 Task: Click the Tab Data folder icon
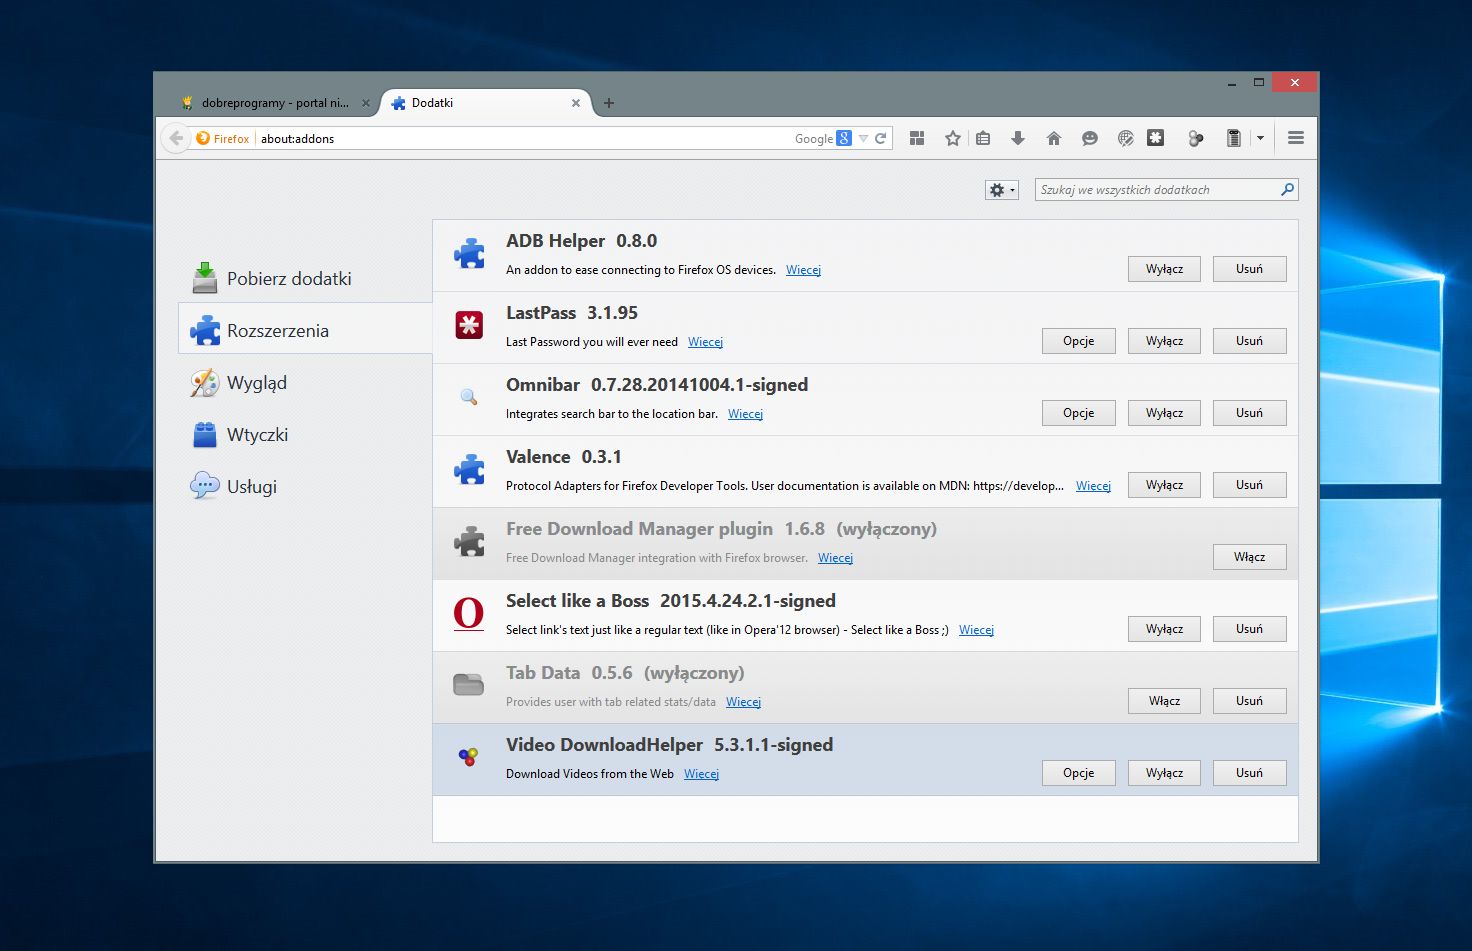[x=469, y=685]
